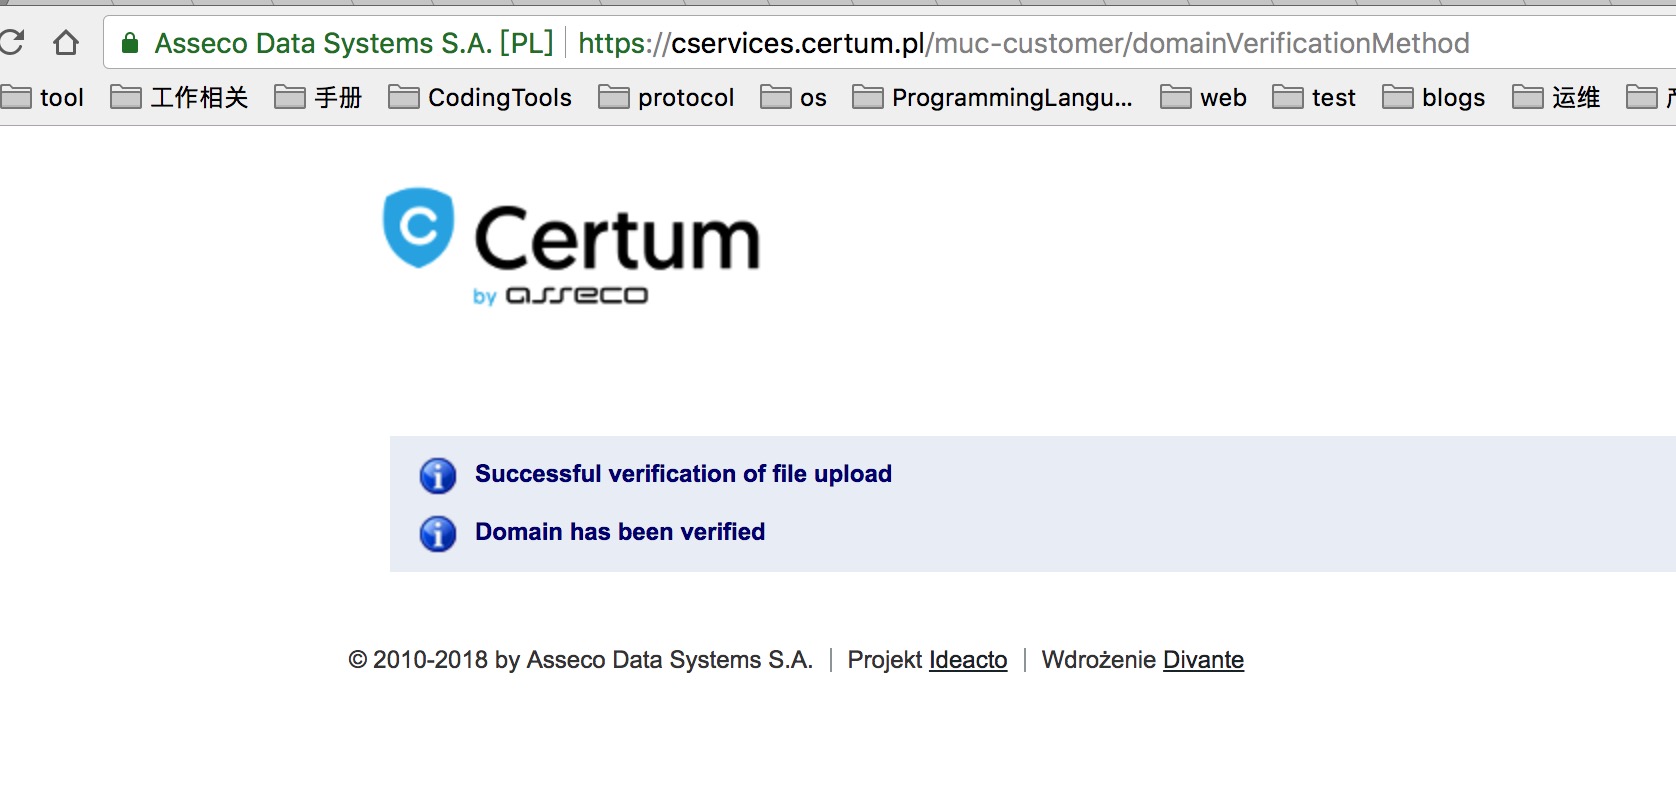Open the Ideacto link
Image resolution: width=1676 pixels, height=792 pixels.
[x=968, y=660]
